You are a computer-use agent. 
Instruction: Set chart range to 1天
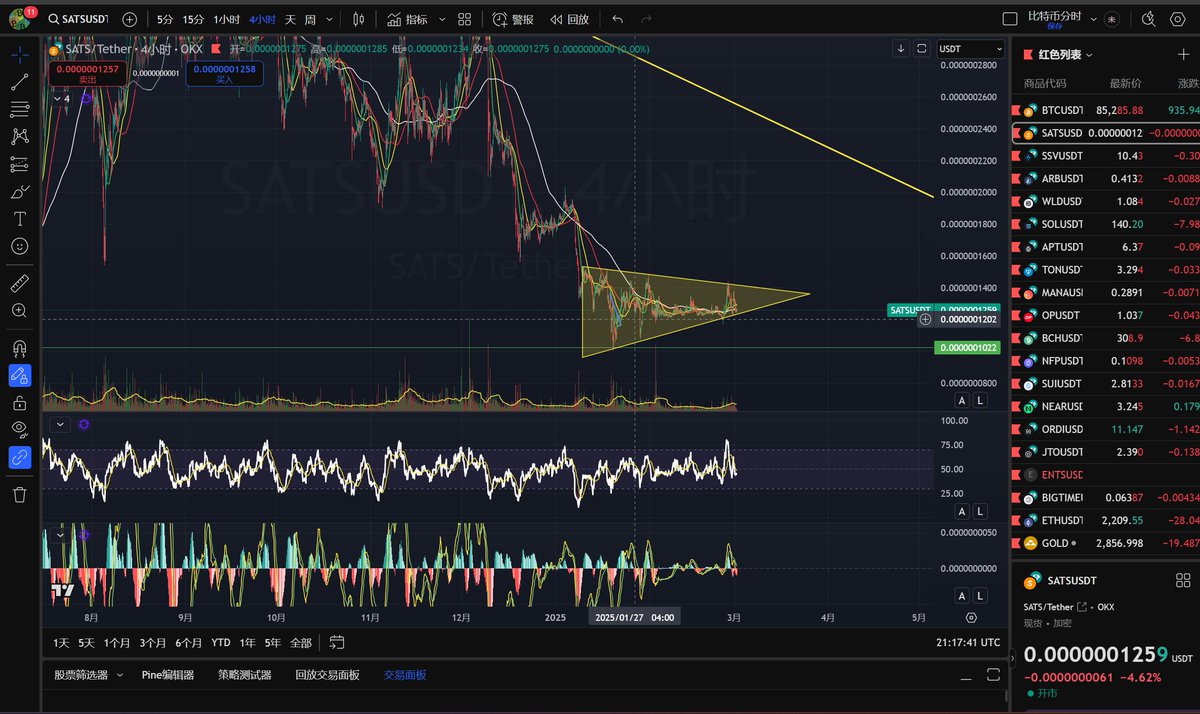(x=61, y=642)
